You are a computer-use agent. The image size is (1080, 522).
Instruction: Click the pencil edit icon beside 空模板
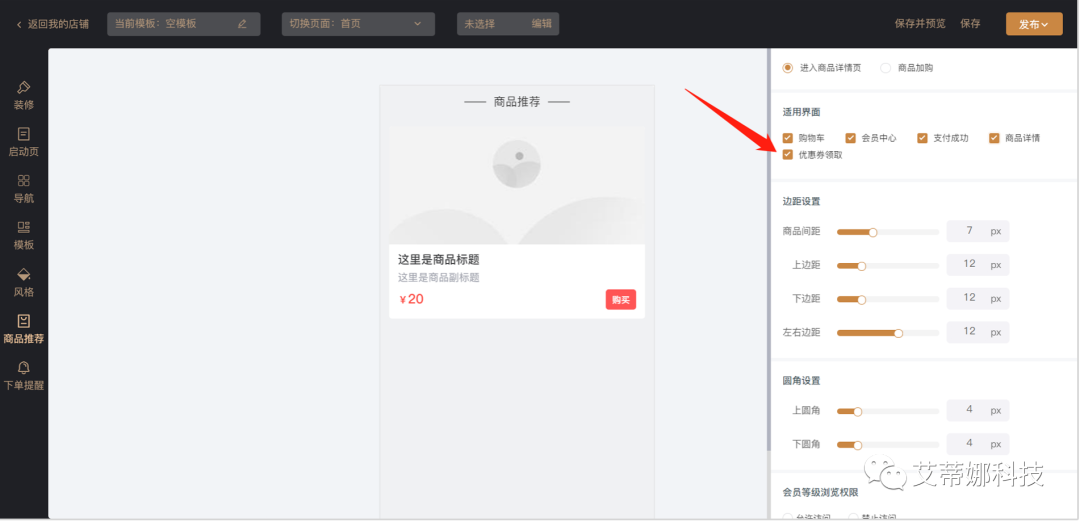click(242, 24)
